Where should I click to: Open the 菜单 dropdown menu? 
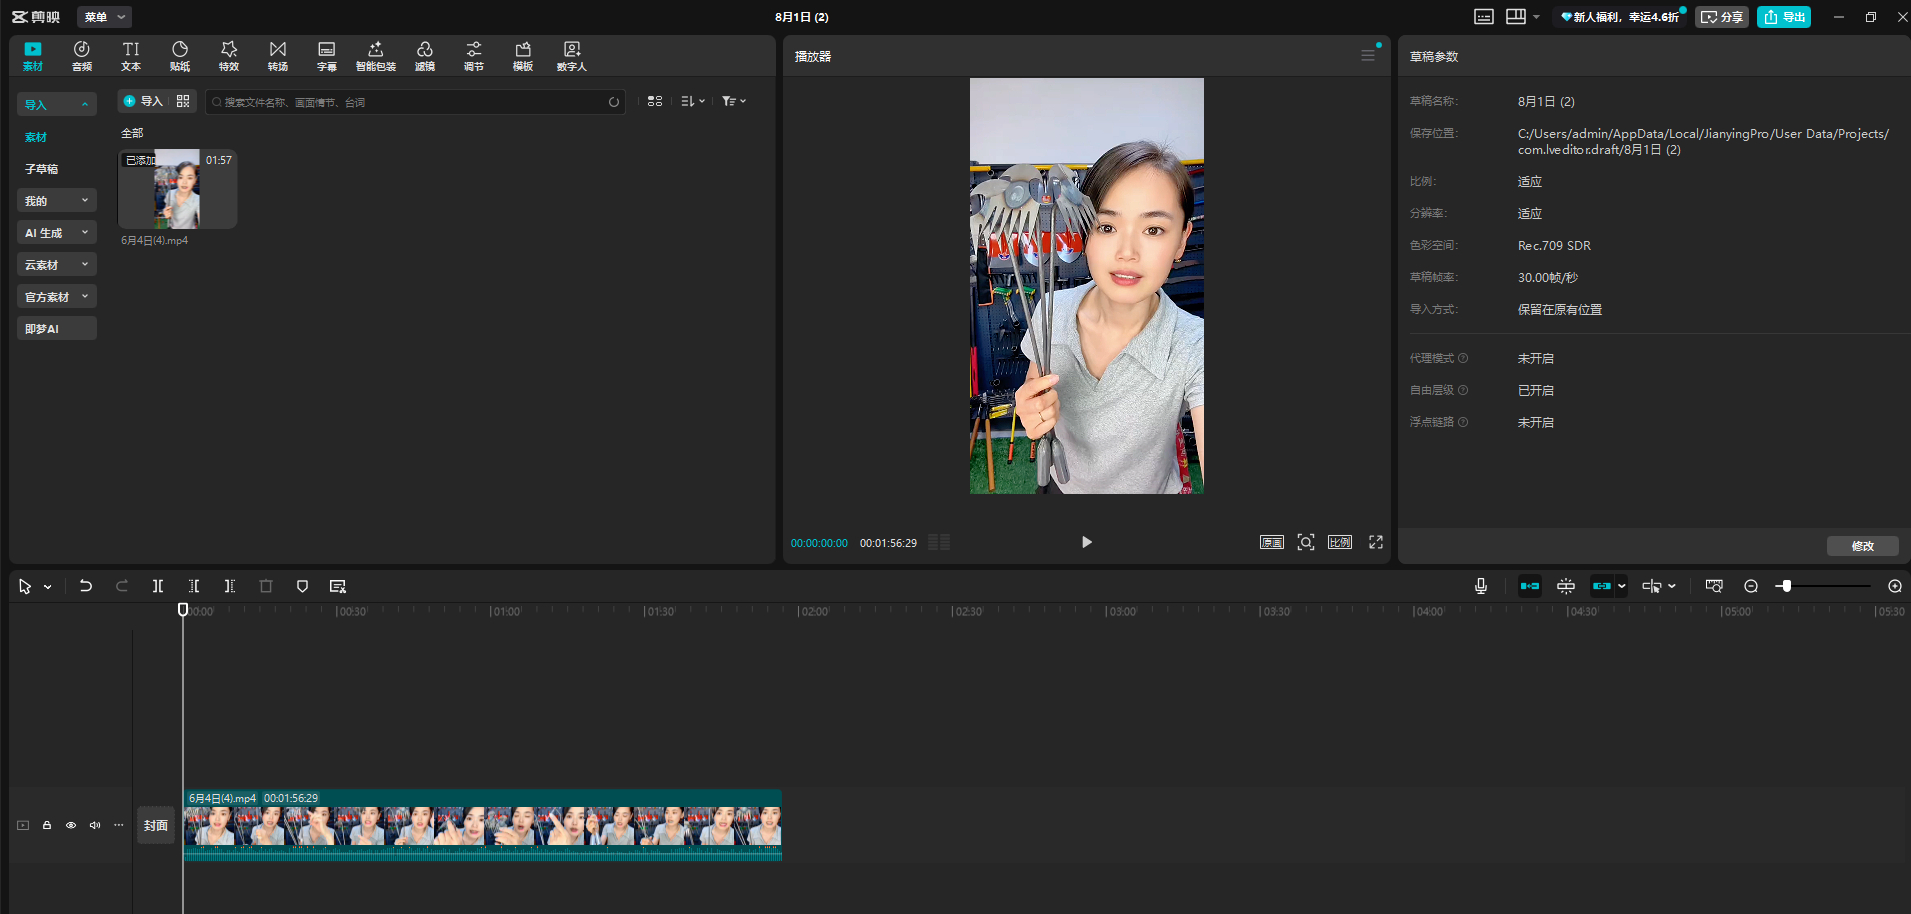(x=104, y=17)
